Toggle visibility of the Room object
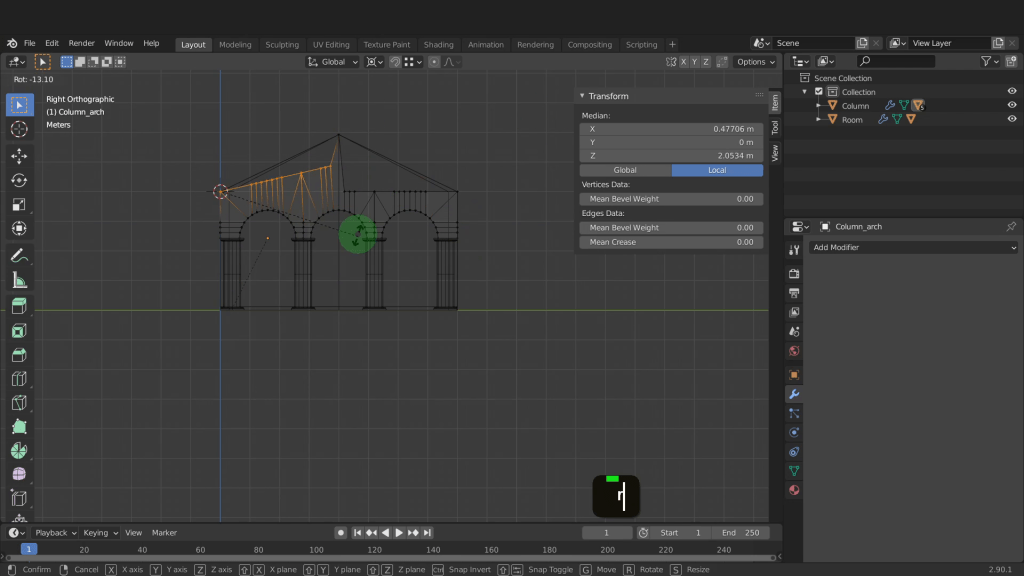The width and height of the screenshot is (1024, 576). pos(1011,119)
